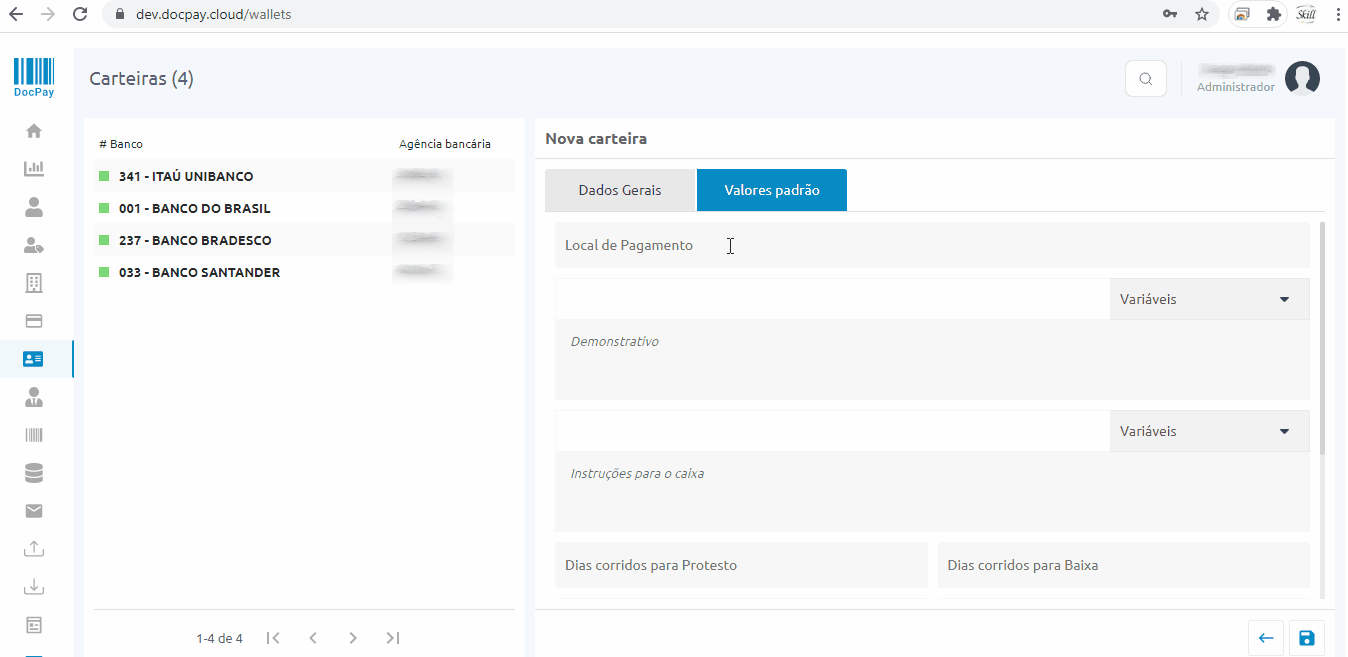Screen dimensions: 1348x657
Task: Click the Demonstrativo text area
Action: pyautogui.click(x=932, y=360)
